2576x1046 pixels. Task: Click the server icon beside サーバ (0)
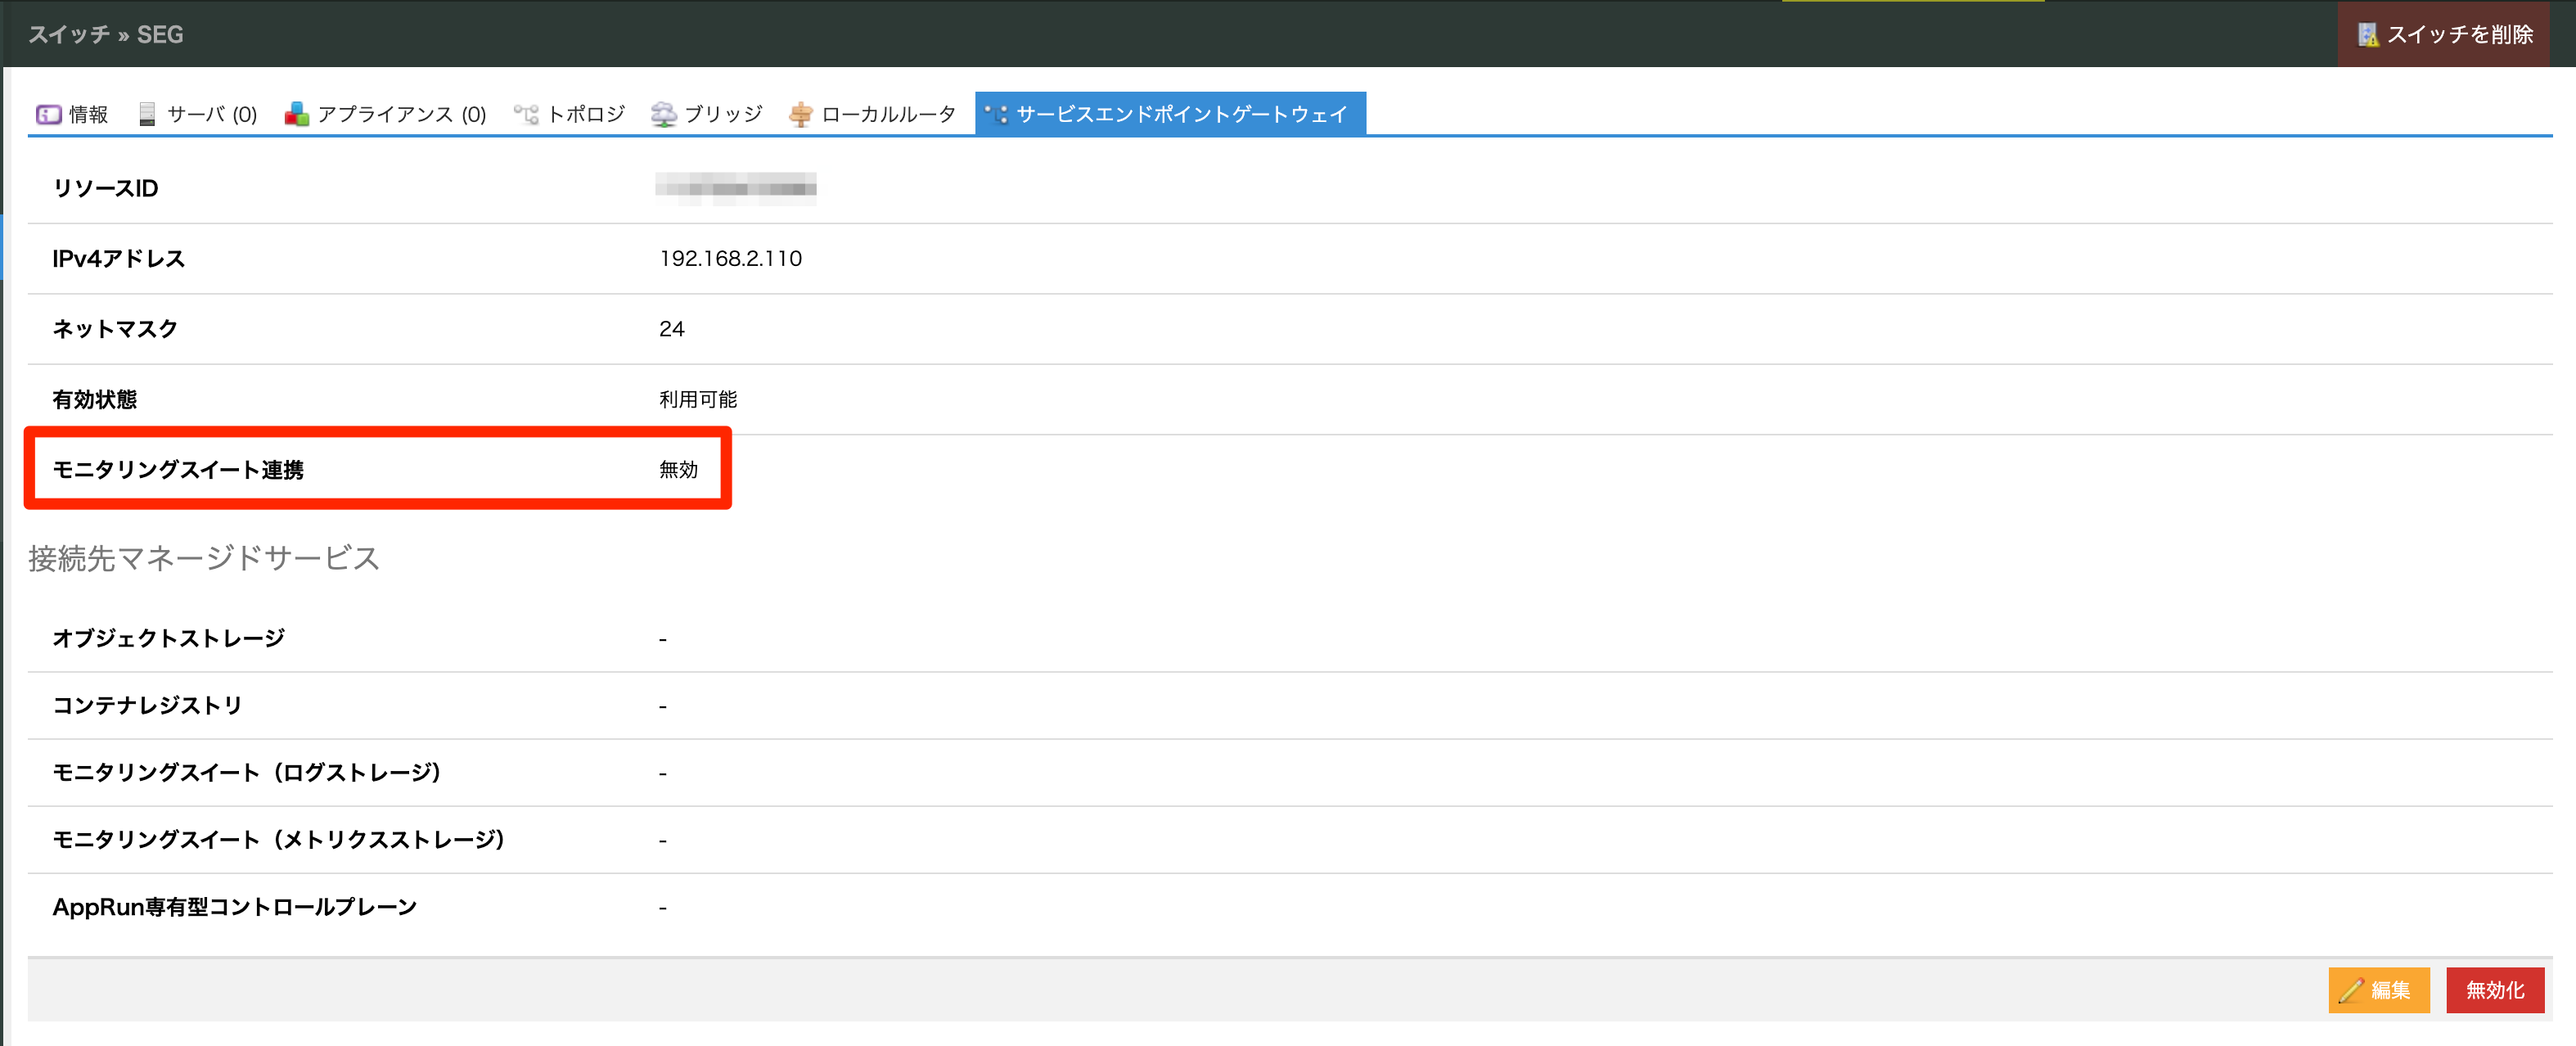[x=147, y=114]
